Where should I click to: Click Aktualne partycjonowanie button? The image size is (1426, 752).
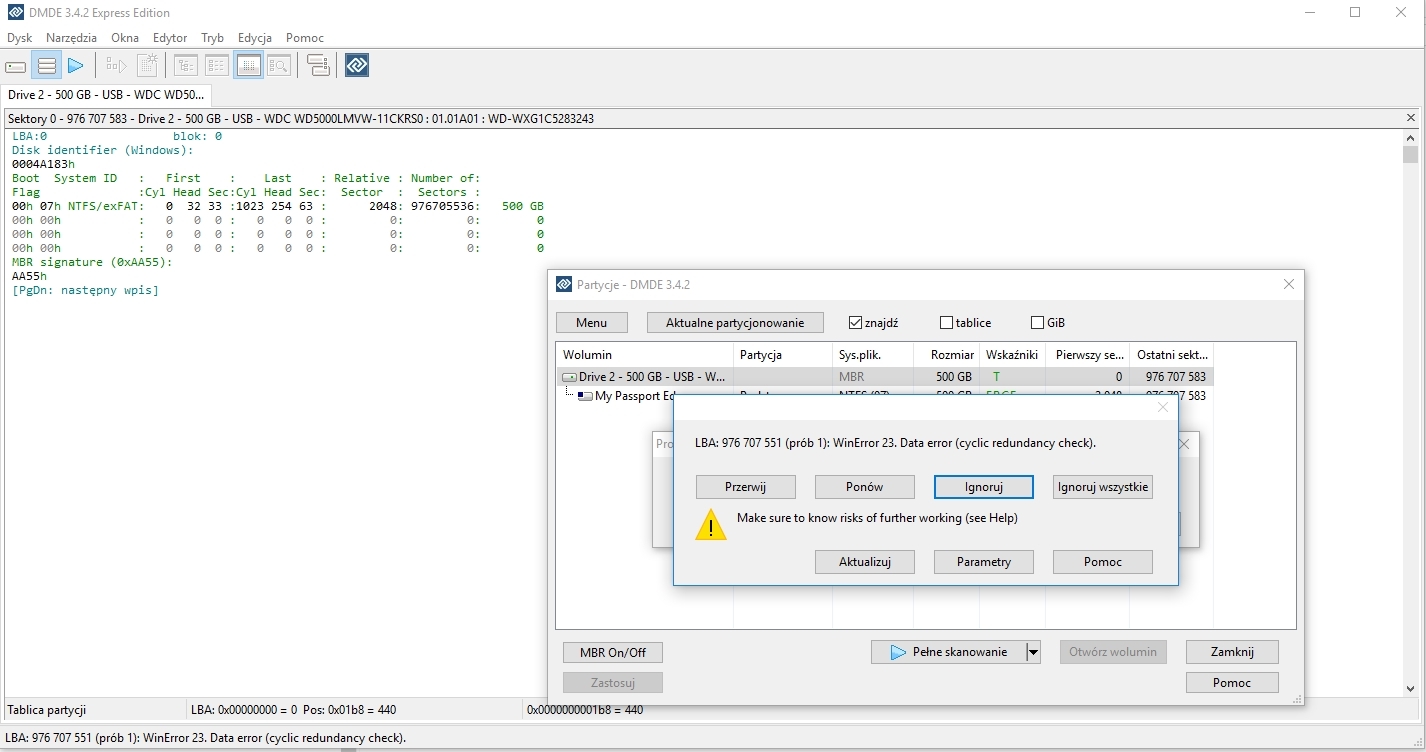735,323
